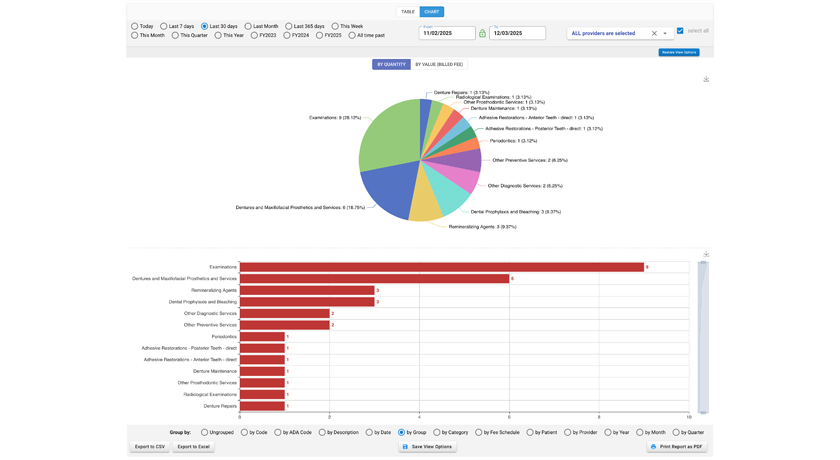The width and height of the screenshot is (840, 460).
Task: Group results by Fee Schedule
Action: point(478,432)
